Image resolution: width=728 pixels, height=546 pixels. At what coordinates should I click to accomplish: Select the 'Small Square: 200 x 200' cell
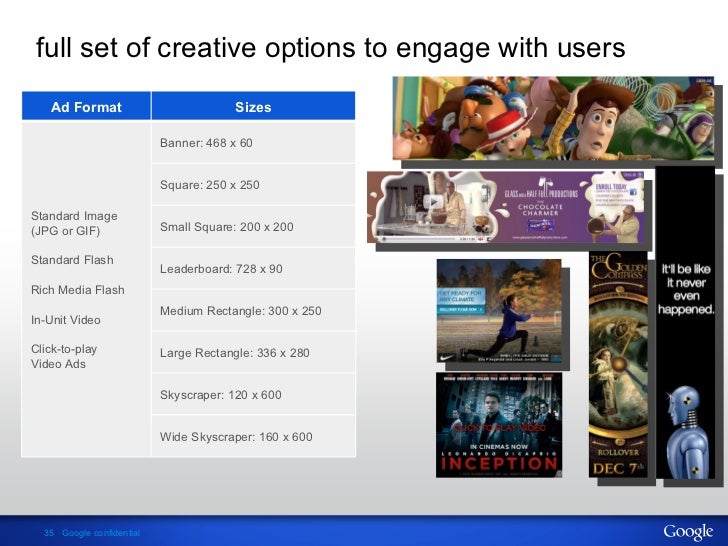click(x=253, y=226)
